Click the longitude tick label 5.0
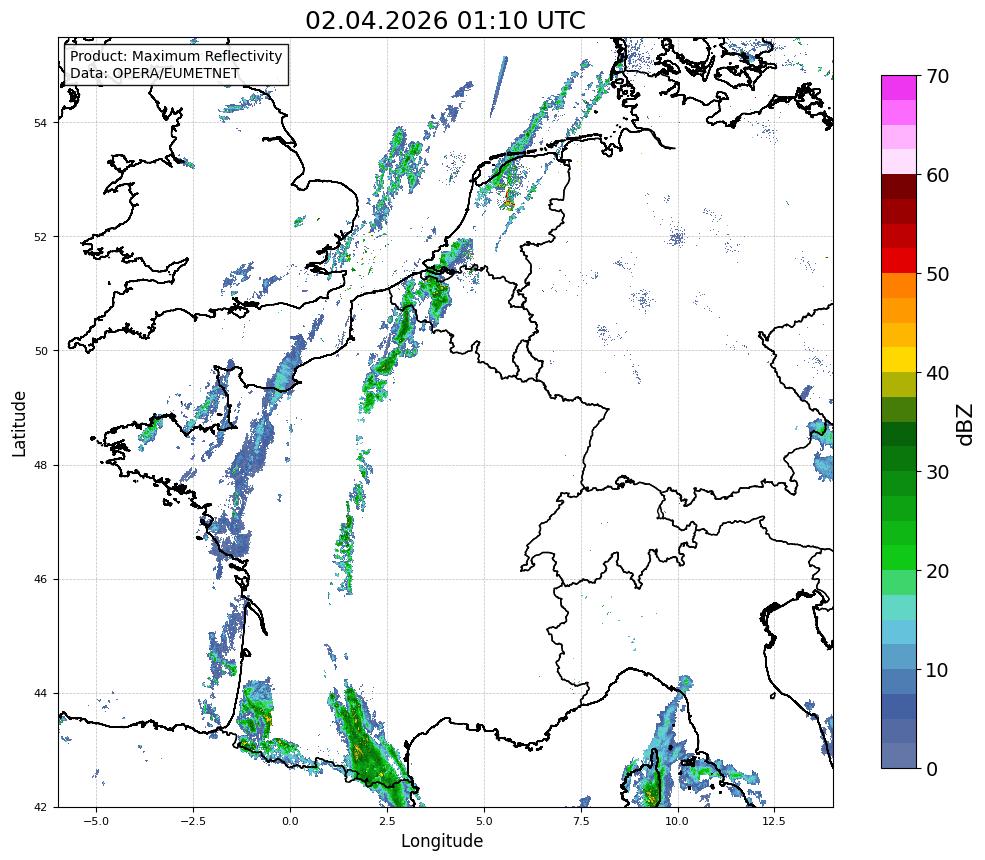 click(484, 821)
